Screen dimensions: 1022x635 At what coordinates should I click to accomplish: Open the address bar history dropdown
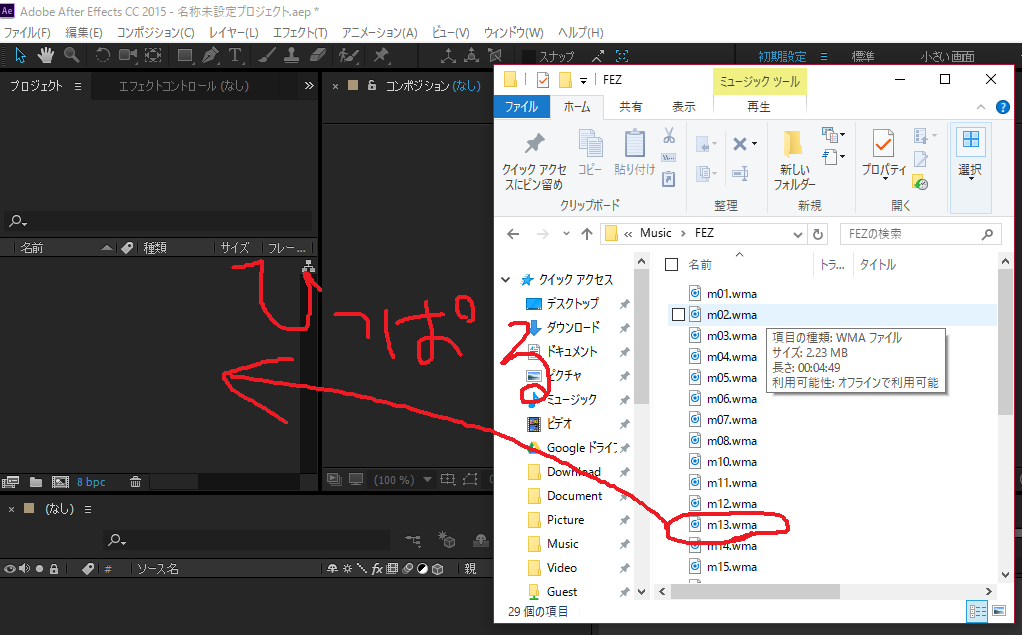[x=797, y=234]
